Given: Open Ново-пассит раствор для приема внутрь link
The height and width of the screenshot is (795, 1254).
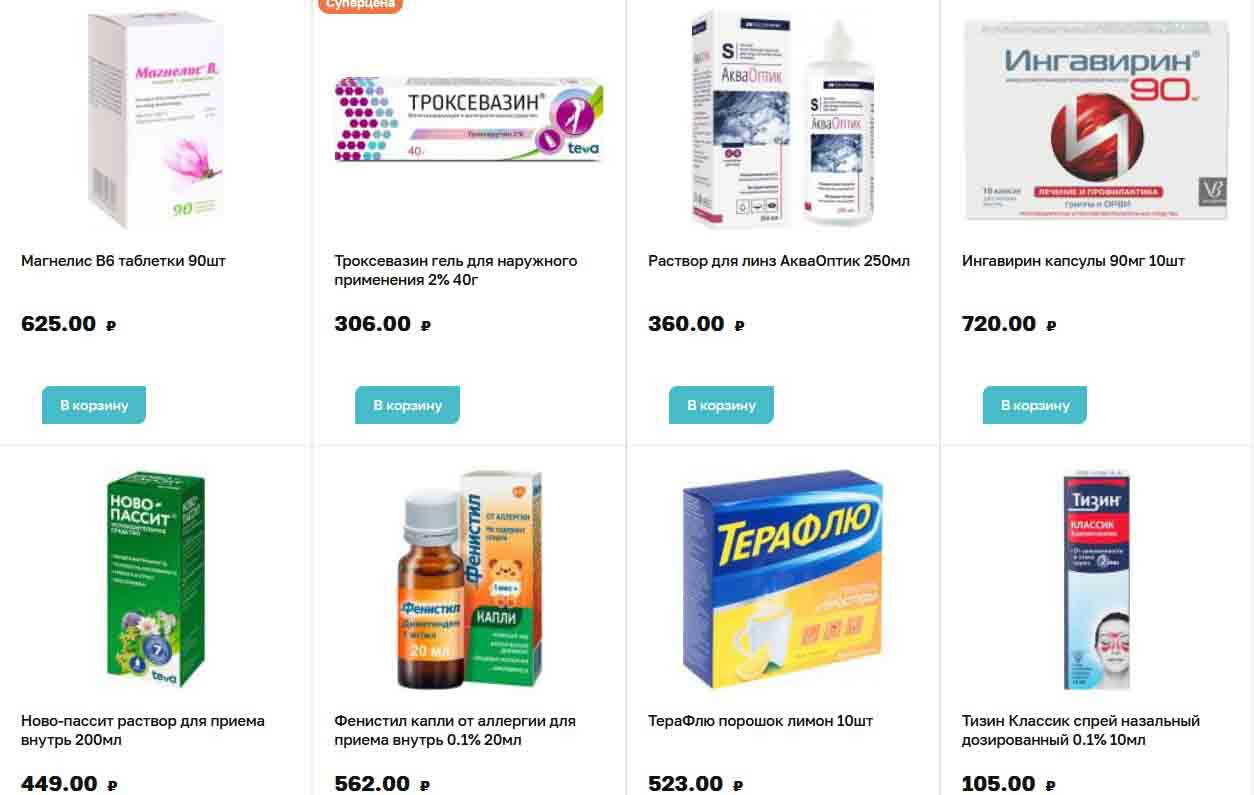Looking at the screenshot, I should [143, 731].
